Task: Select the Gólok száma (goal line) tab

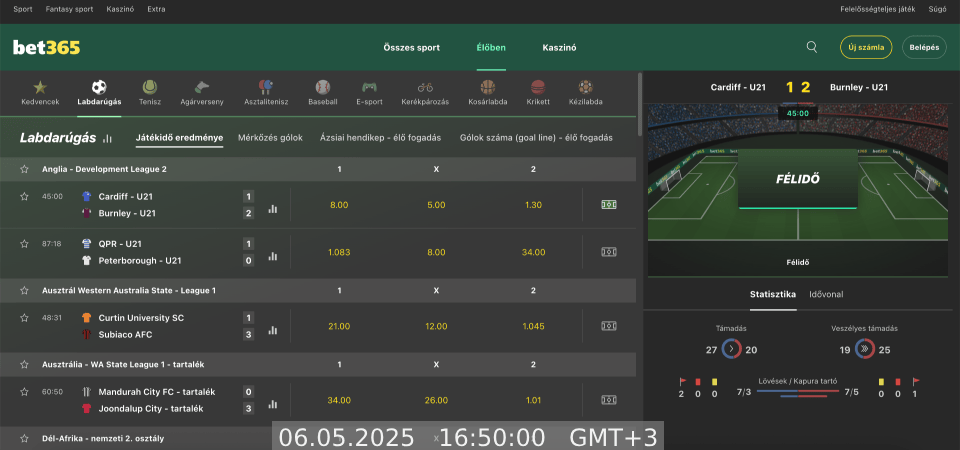Action: 536,138
